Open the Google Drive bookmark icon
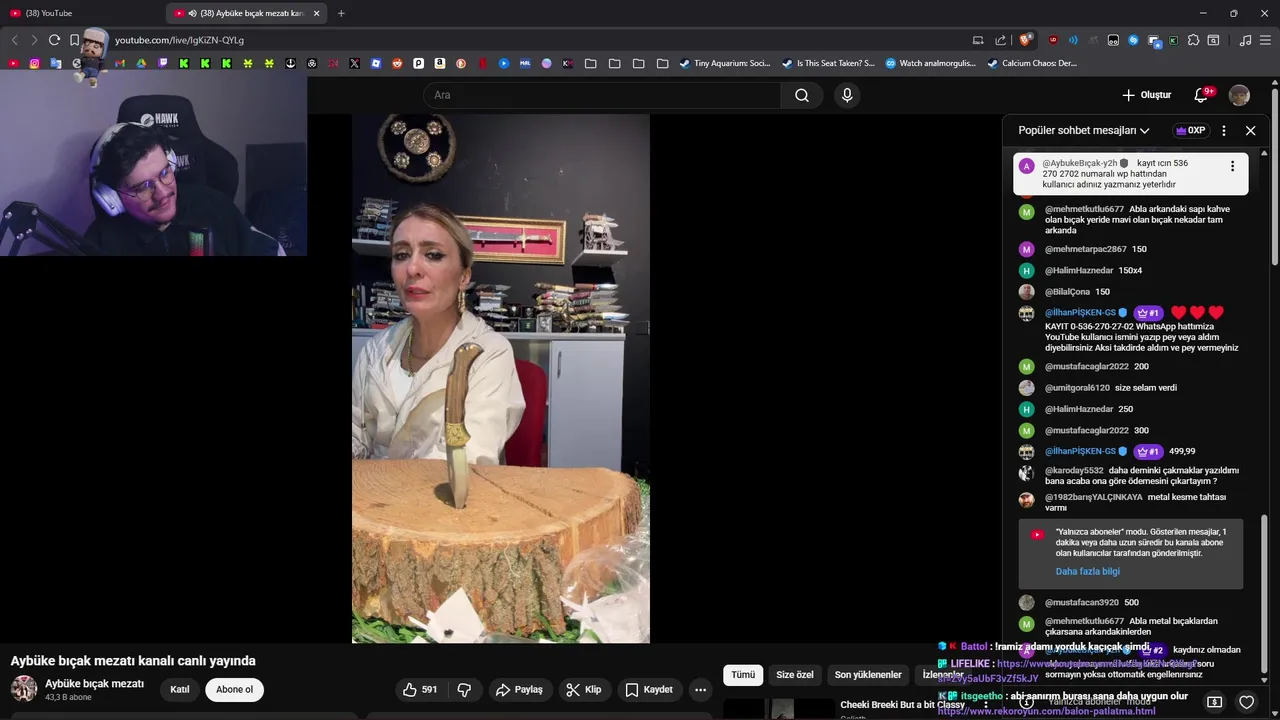Image resolution: width=1280 pixels, height=720 pixels. (141, 63)
